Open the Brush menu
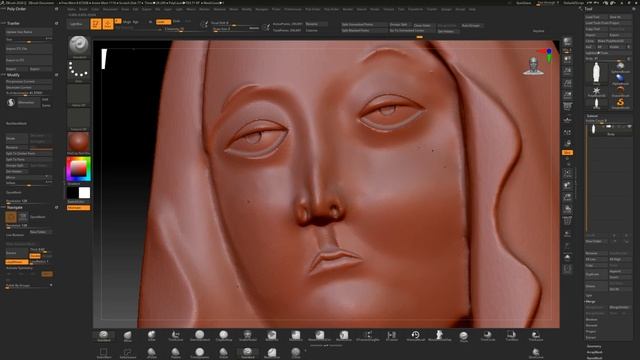 tap(83, 9)
